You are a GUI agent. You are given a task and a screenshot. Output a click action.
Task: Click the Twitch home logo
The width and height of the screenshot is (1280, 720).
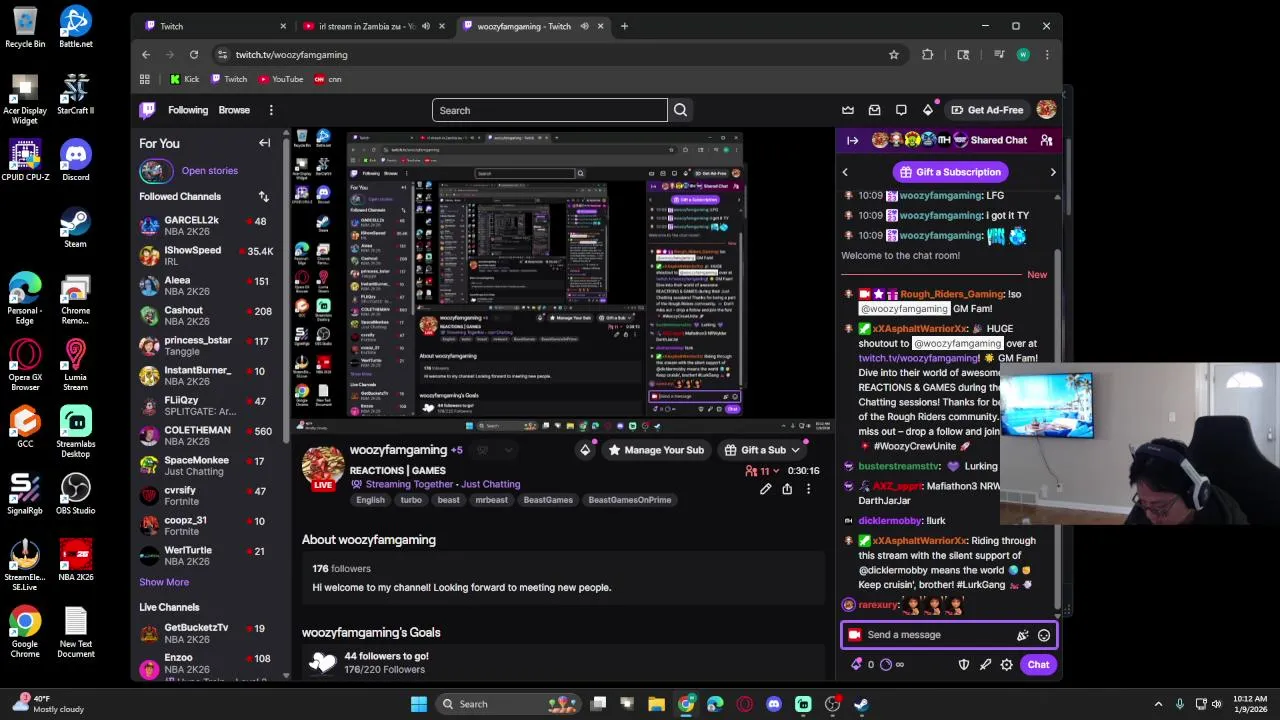pyautogui.click(x=148, y=110)
